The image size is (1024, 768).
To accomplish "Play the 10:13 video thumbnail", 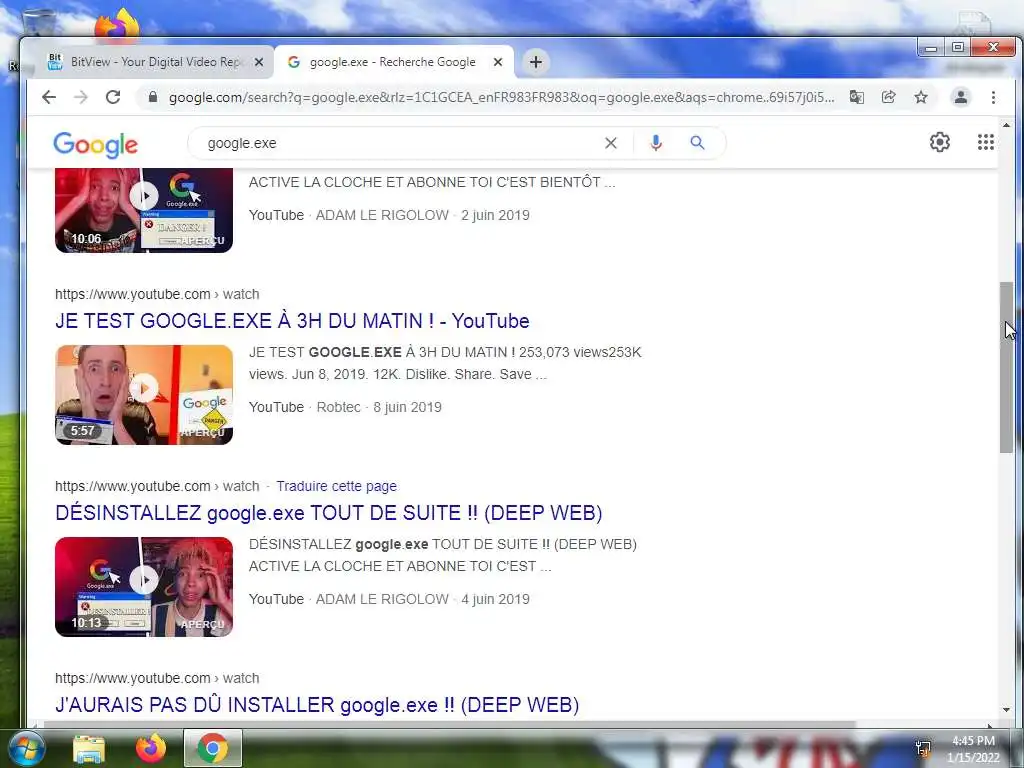I will [144, 587].
